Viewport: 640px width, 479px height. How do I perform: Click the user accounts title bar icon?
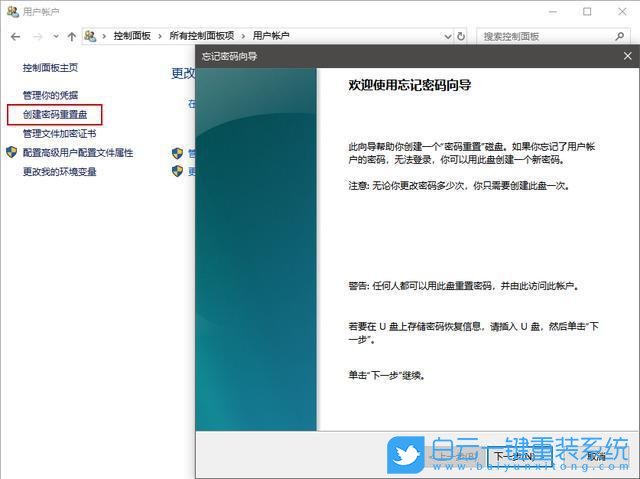coord(13,11)
